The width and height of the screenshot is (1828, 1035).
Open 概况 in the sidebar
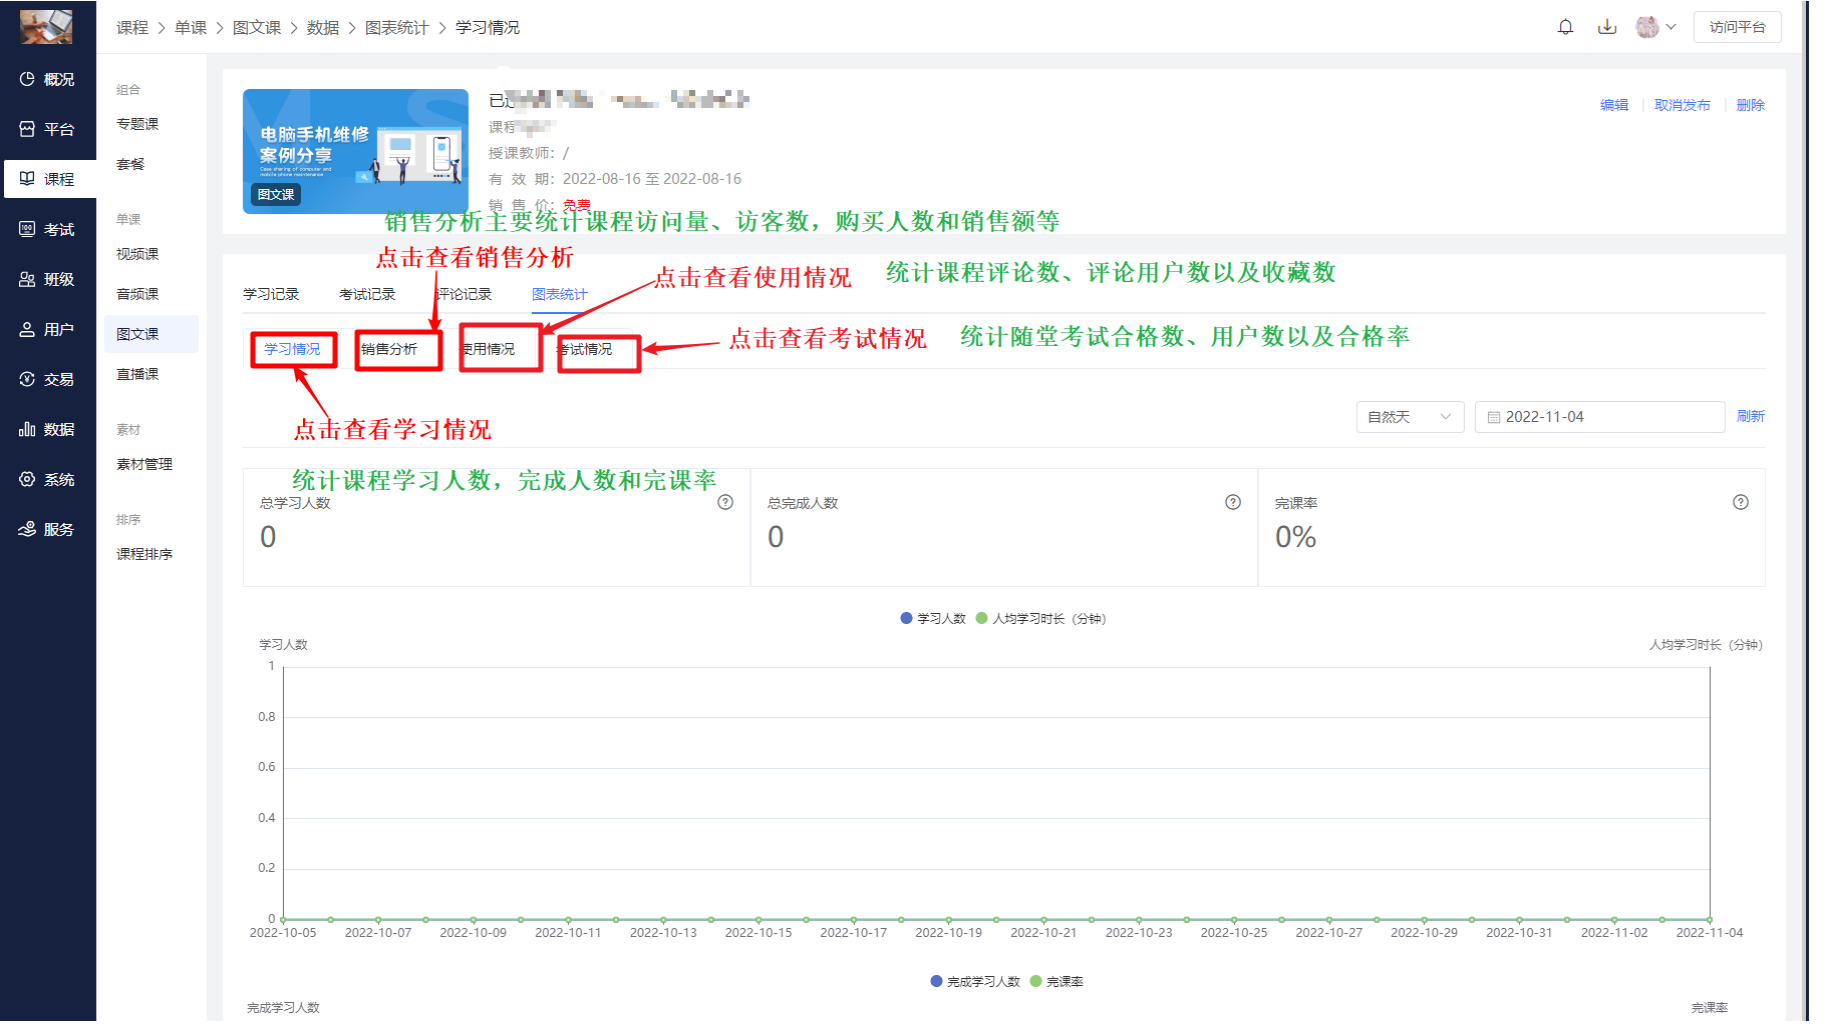[48, 79]
